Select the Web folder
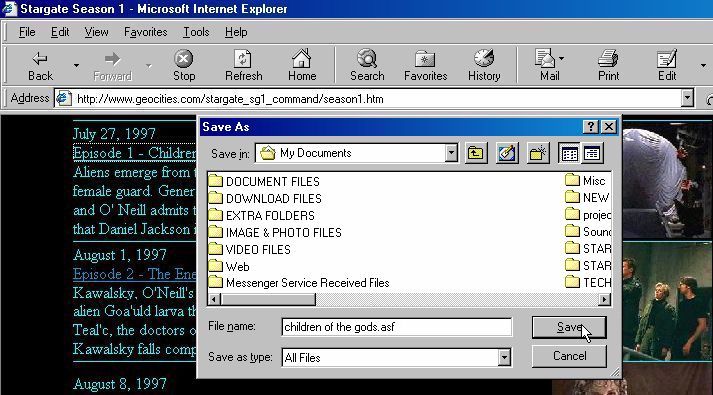Viewport: 713px width, 395px height. (229, 266)
